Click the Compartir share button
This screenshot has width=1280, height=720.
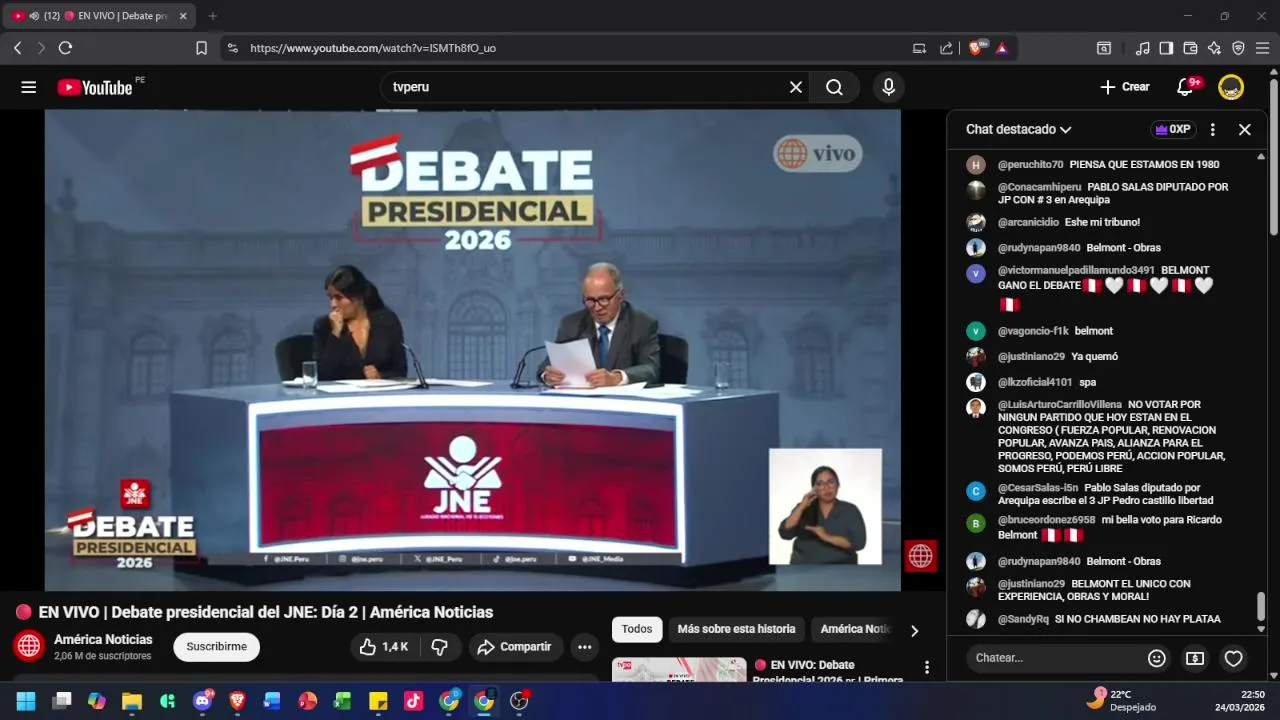[516, 647]
